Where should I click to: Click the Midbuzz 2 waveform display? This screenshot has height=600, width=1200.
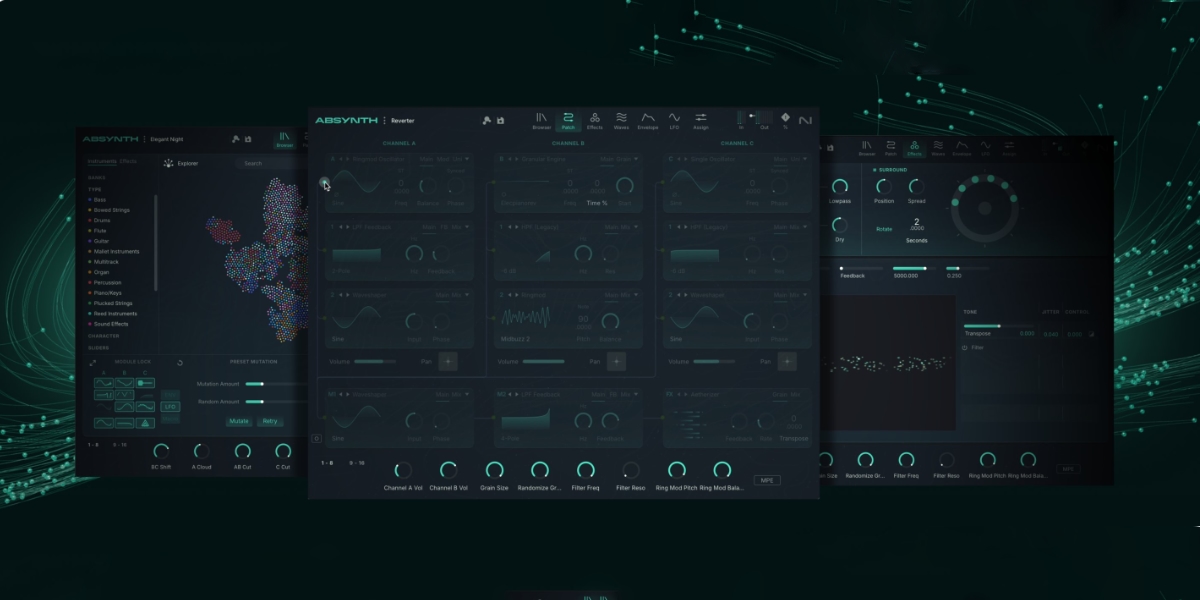[526, 317]
